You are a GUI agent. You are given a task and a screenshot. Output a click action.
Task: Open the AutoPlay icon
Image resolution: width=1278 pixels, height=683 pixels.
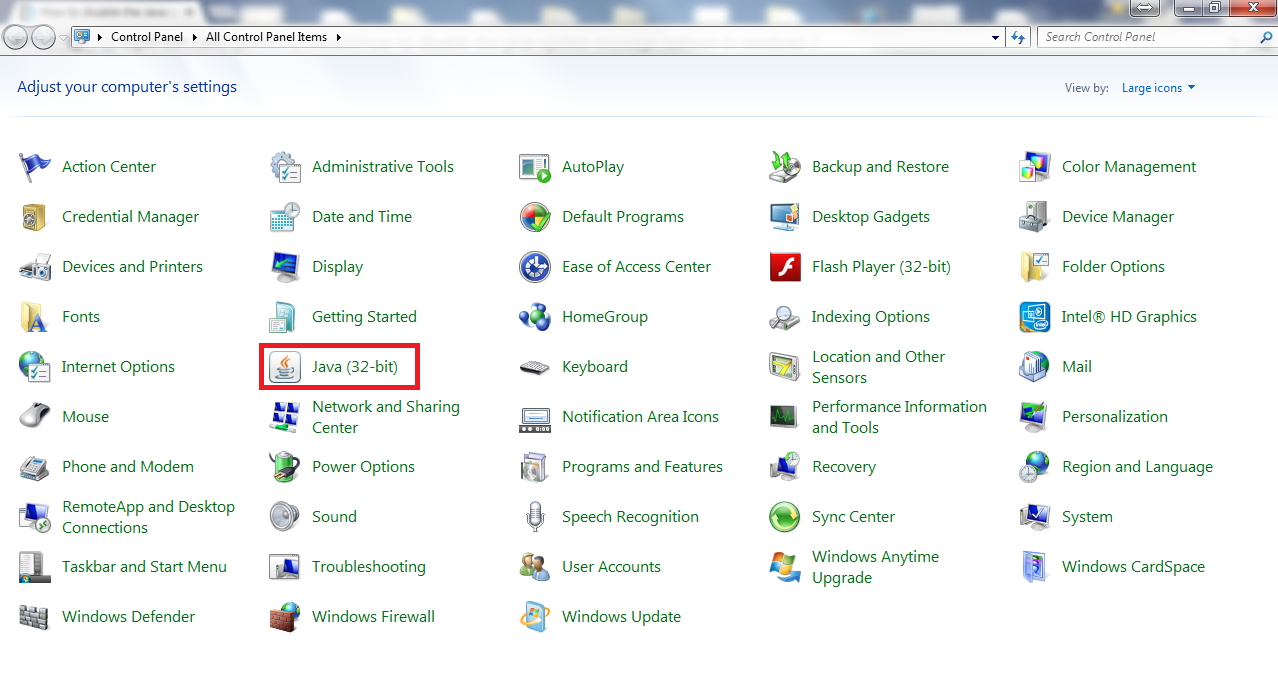point(535,167)
